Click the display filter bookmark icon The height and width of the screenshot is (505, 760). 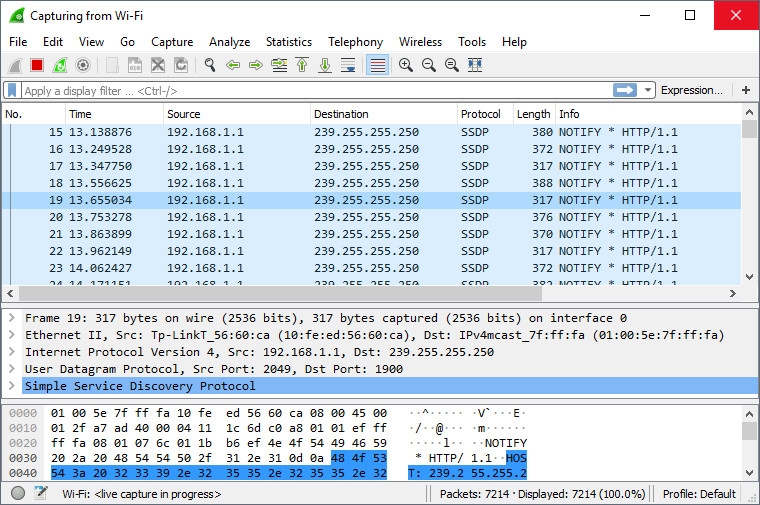tap(13, 90)
